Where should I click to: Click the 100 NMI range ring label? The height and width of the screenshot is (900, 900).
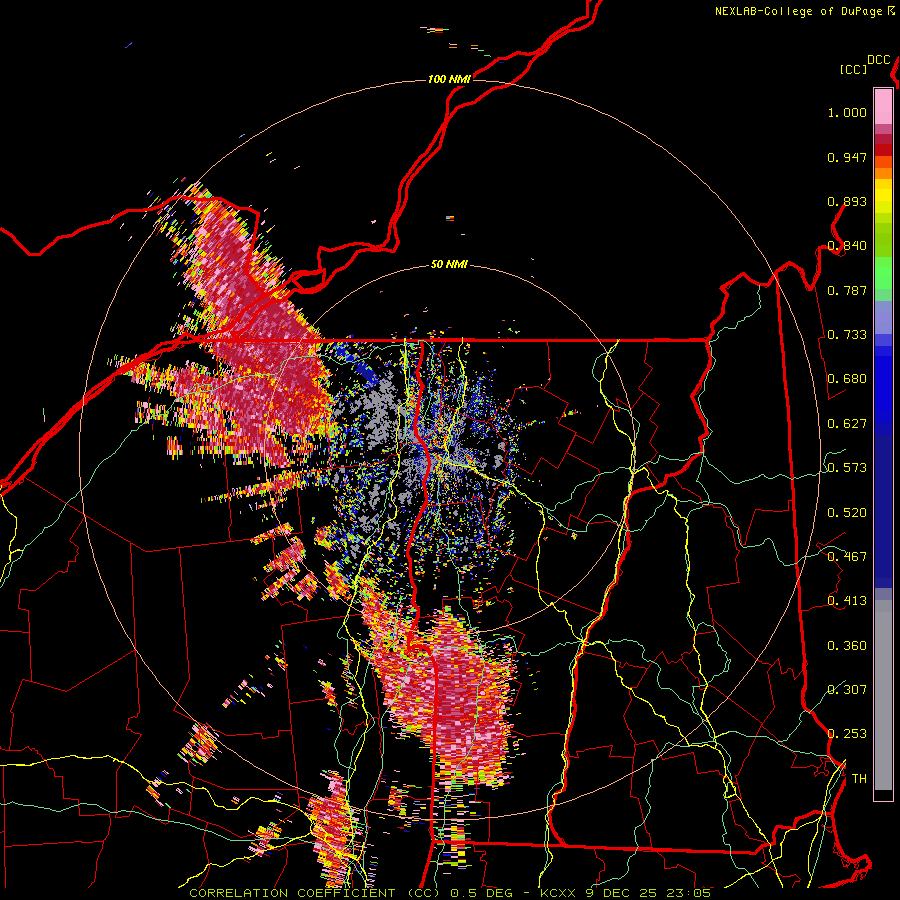pos(449,79)
